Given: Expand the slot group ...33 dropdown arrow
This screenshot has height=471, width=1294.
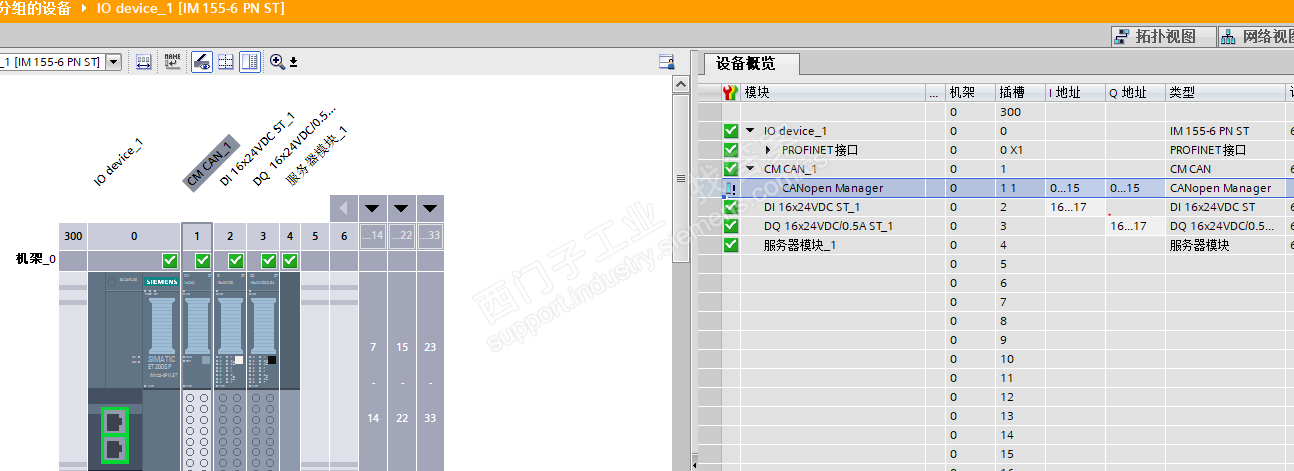Looking at the screenshot, I should pos(430,209).
